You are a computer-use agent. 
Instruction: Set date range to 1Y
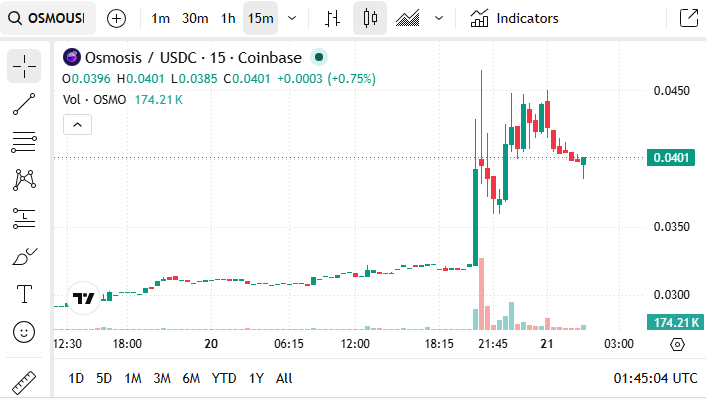point(256,378)
